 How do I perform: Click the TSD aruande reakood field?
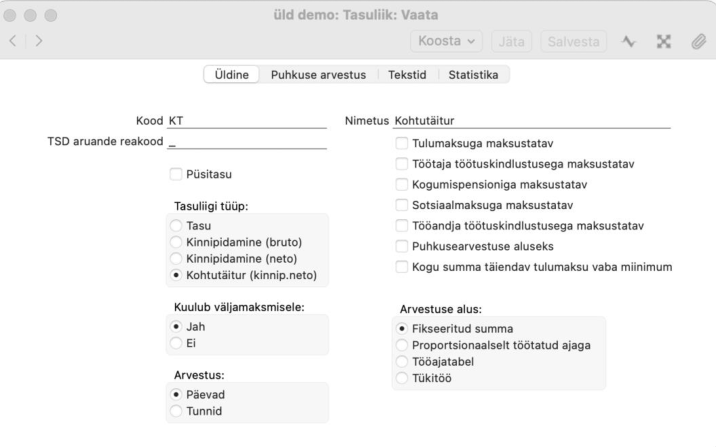coord(247,142)
